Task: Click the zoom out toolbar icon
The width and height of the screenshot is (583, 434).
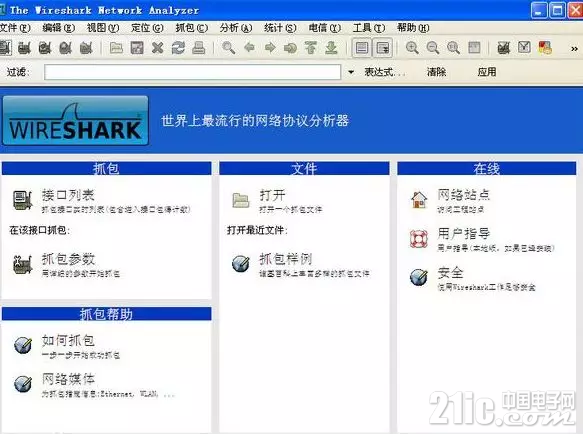Action: tap(432, 48)
